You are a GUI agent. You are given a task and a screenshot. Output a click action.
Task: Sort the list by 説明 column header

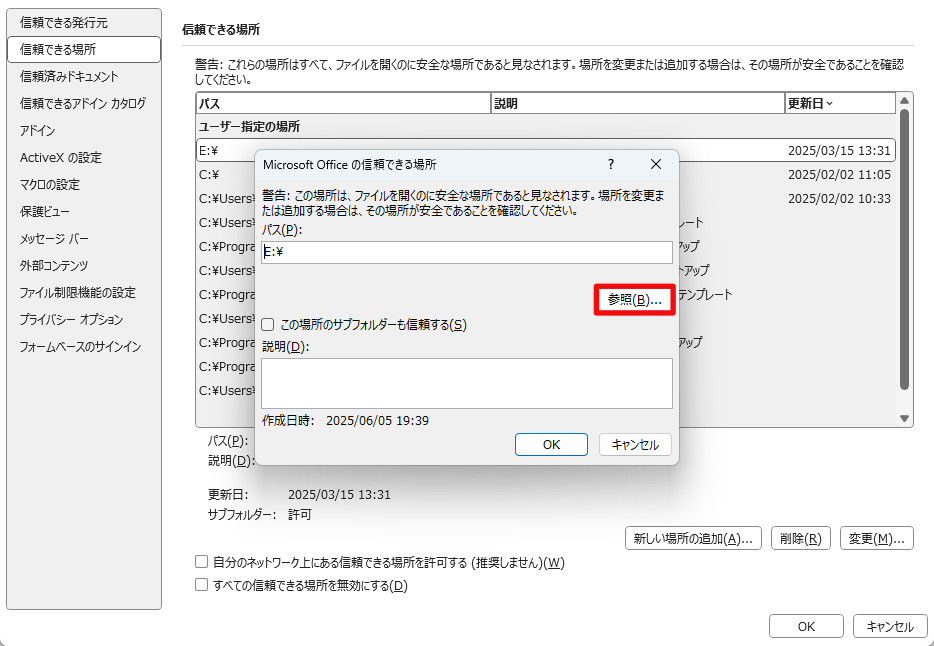(638, 104)
